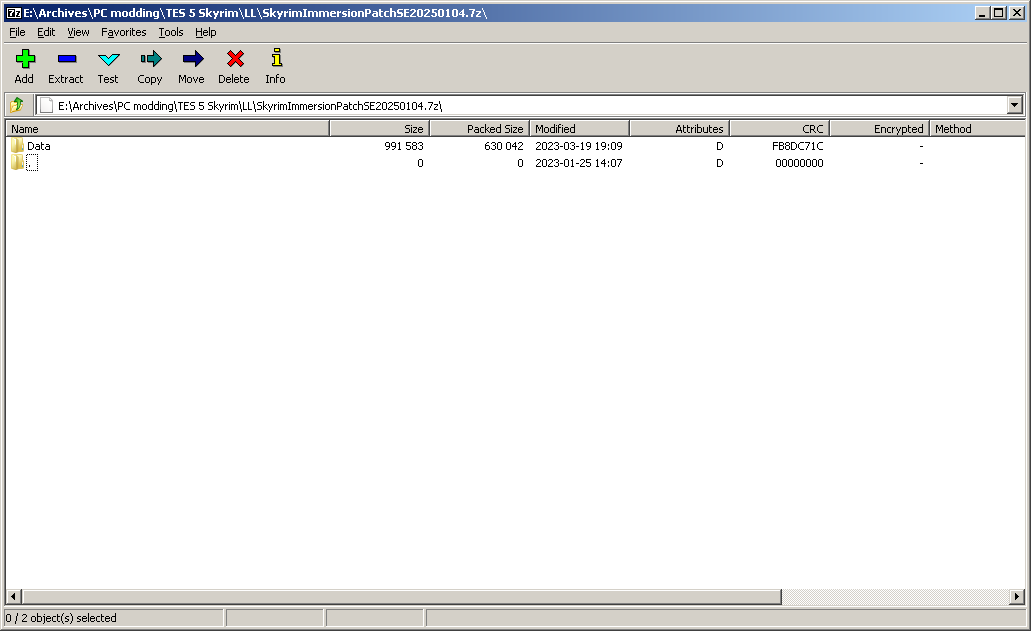Open the Help menu
The height and width of the screenshot is (631, 1031).
[205, 32]
